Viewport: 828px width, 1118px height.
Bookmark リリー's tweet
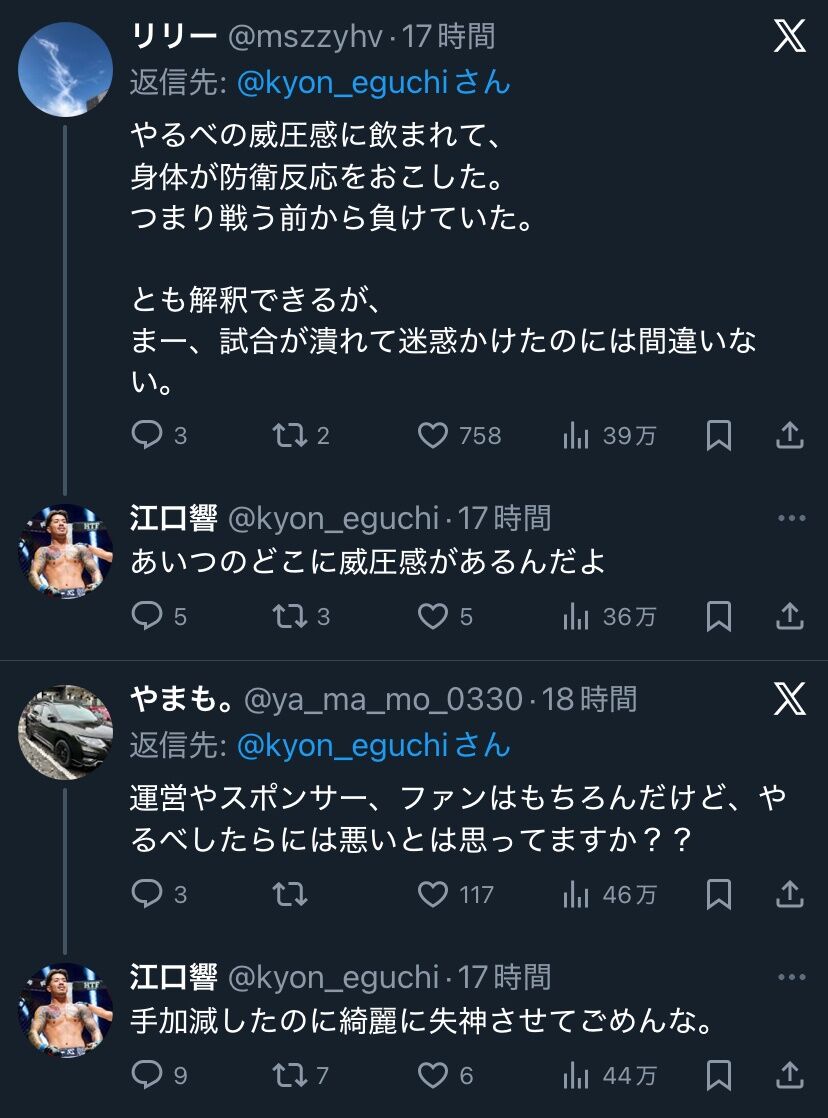pos(718,435)
